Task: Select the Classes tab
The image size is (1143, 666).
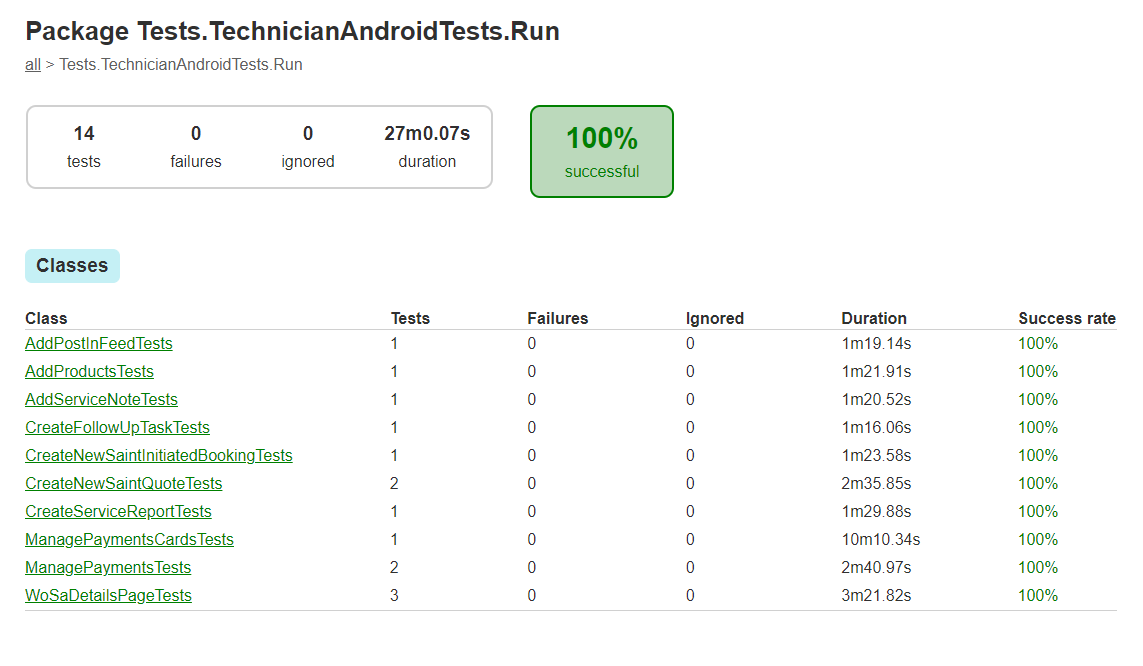Action: (72, 266)
